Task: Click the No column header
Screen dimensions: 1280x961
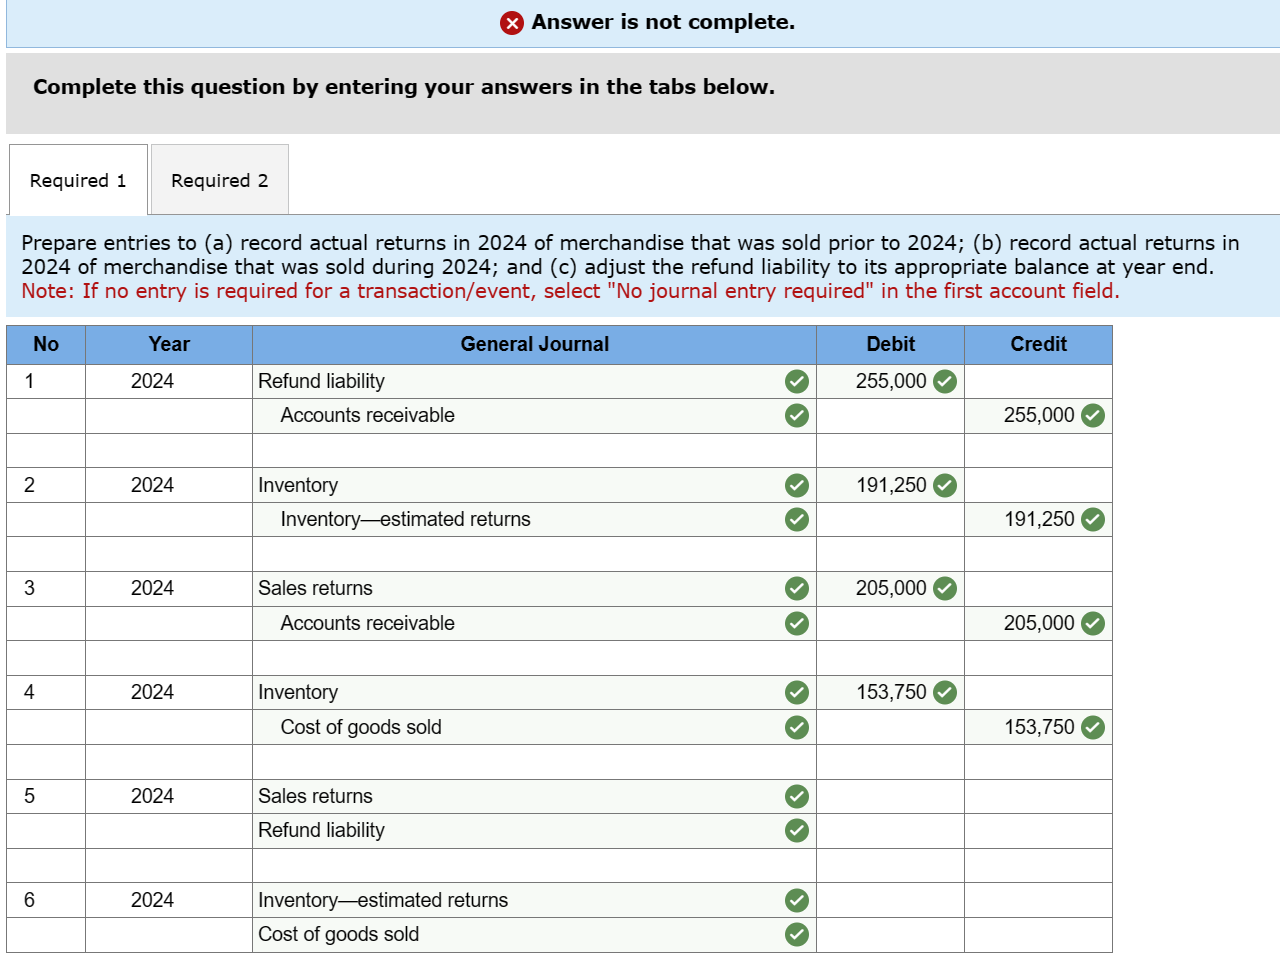Action: tap(46, 344)
